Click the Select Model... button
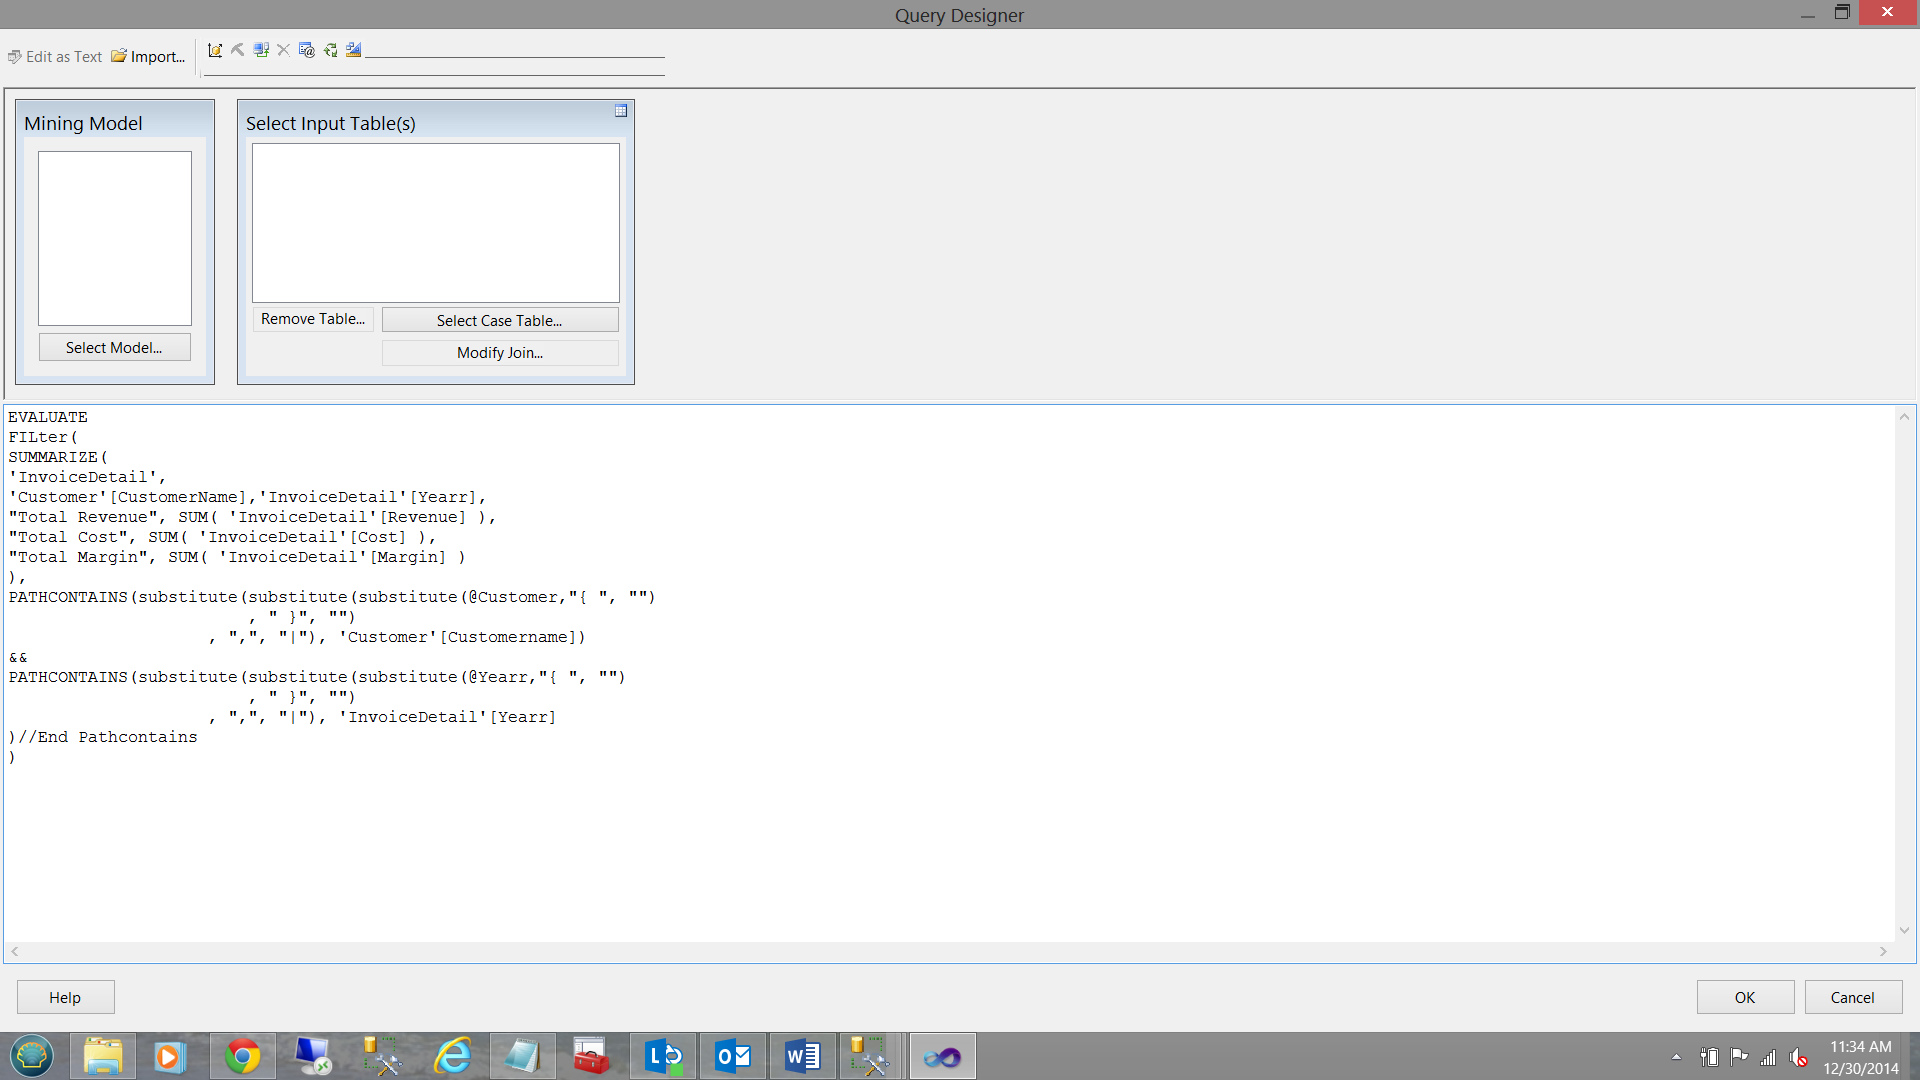 pyautogui.click(x=114, y=347)
